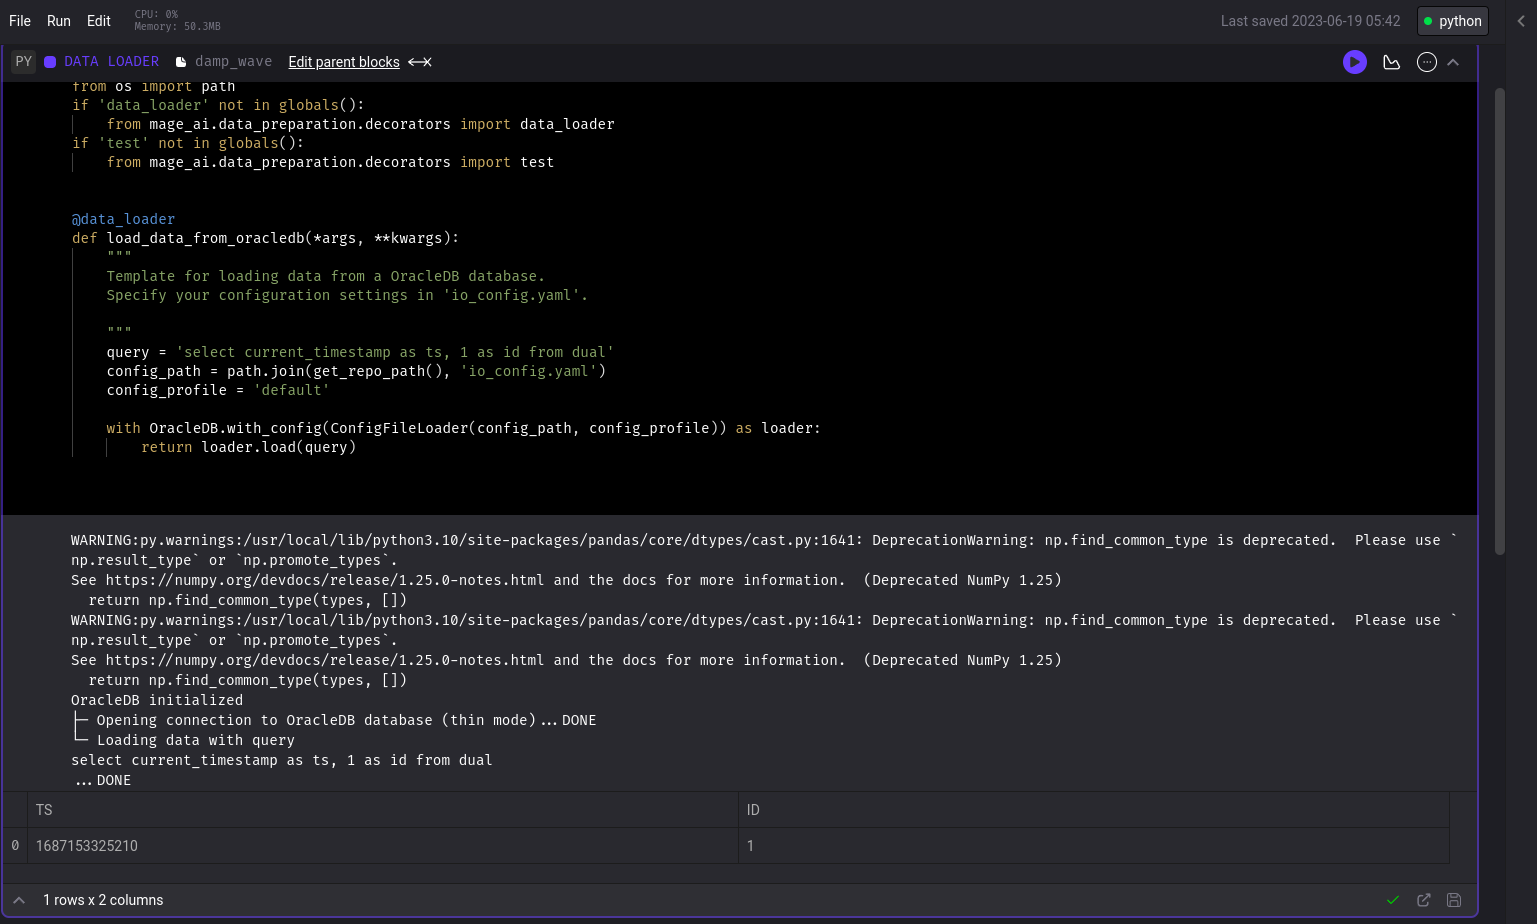This screenshot has width=1537, height=924.
Task: Click the purple DATA LOADER color square
Action: tap(50, 62)
